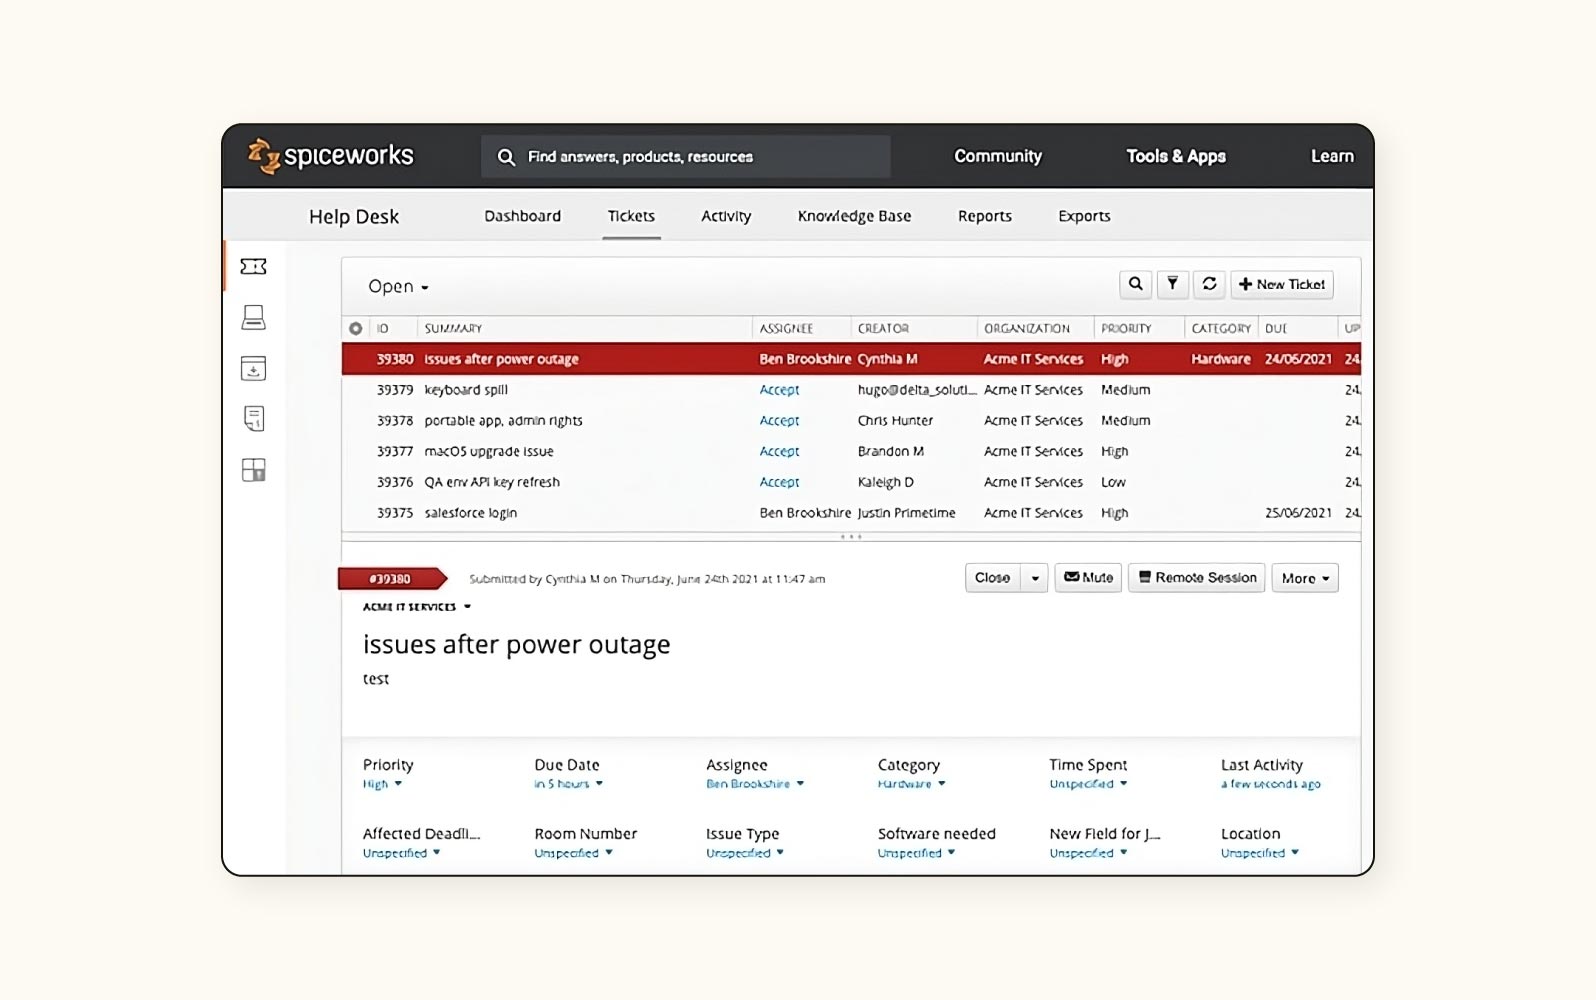Sort by the ASSIGNEE column header
The width and height of the screenshot is (1596, 1000).
pos(786,328)
